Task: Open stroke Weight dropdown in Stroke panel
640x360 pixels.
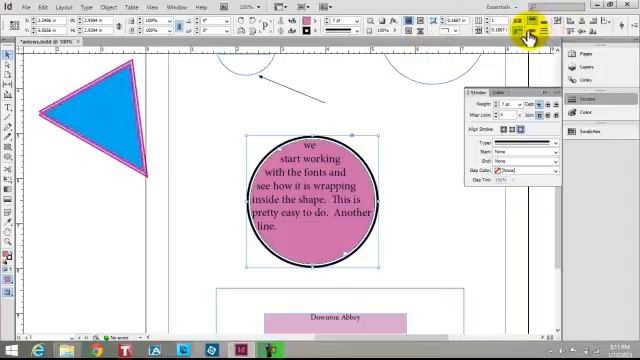Action: (519, 105)
